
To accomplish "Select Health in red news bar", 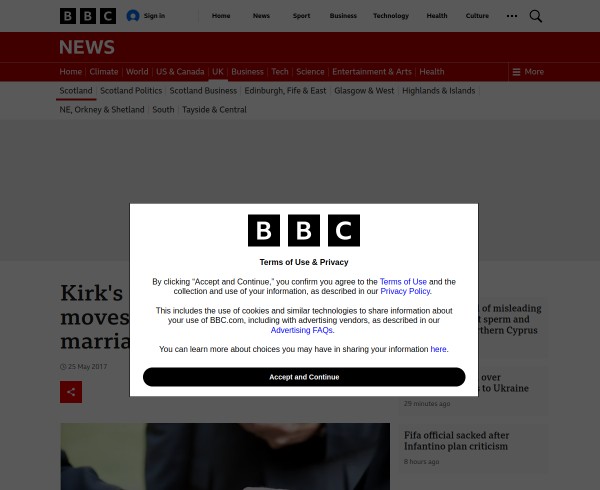I will [x=432, y=72].
